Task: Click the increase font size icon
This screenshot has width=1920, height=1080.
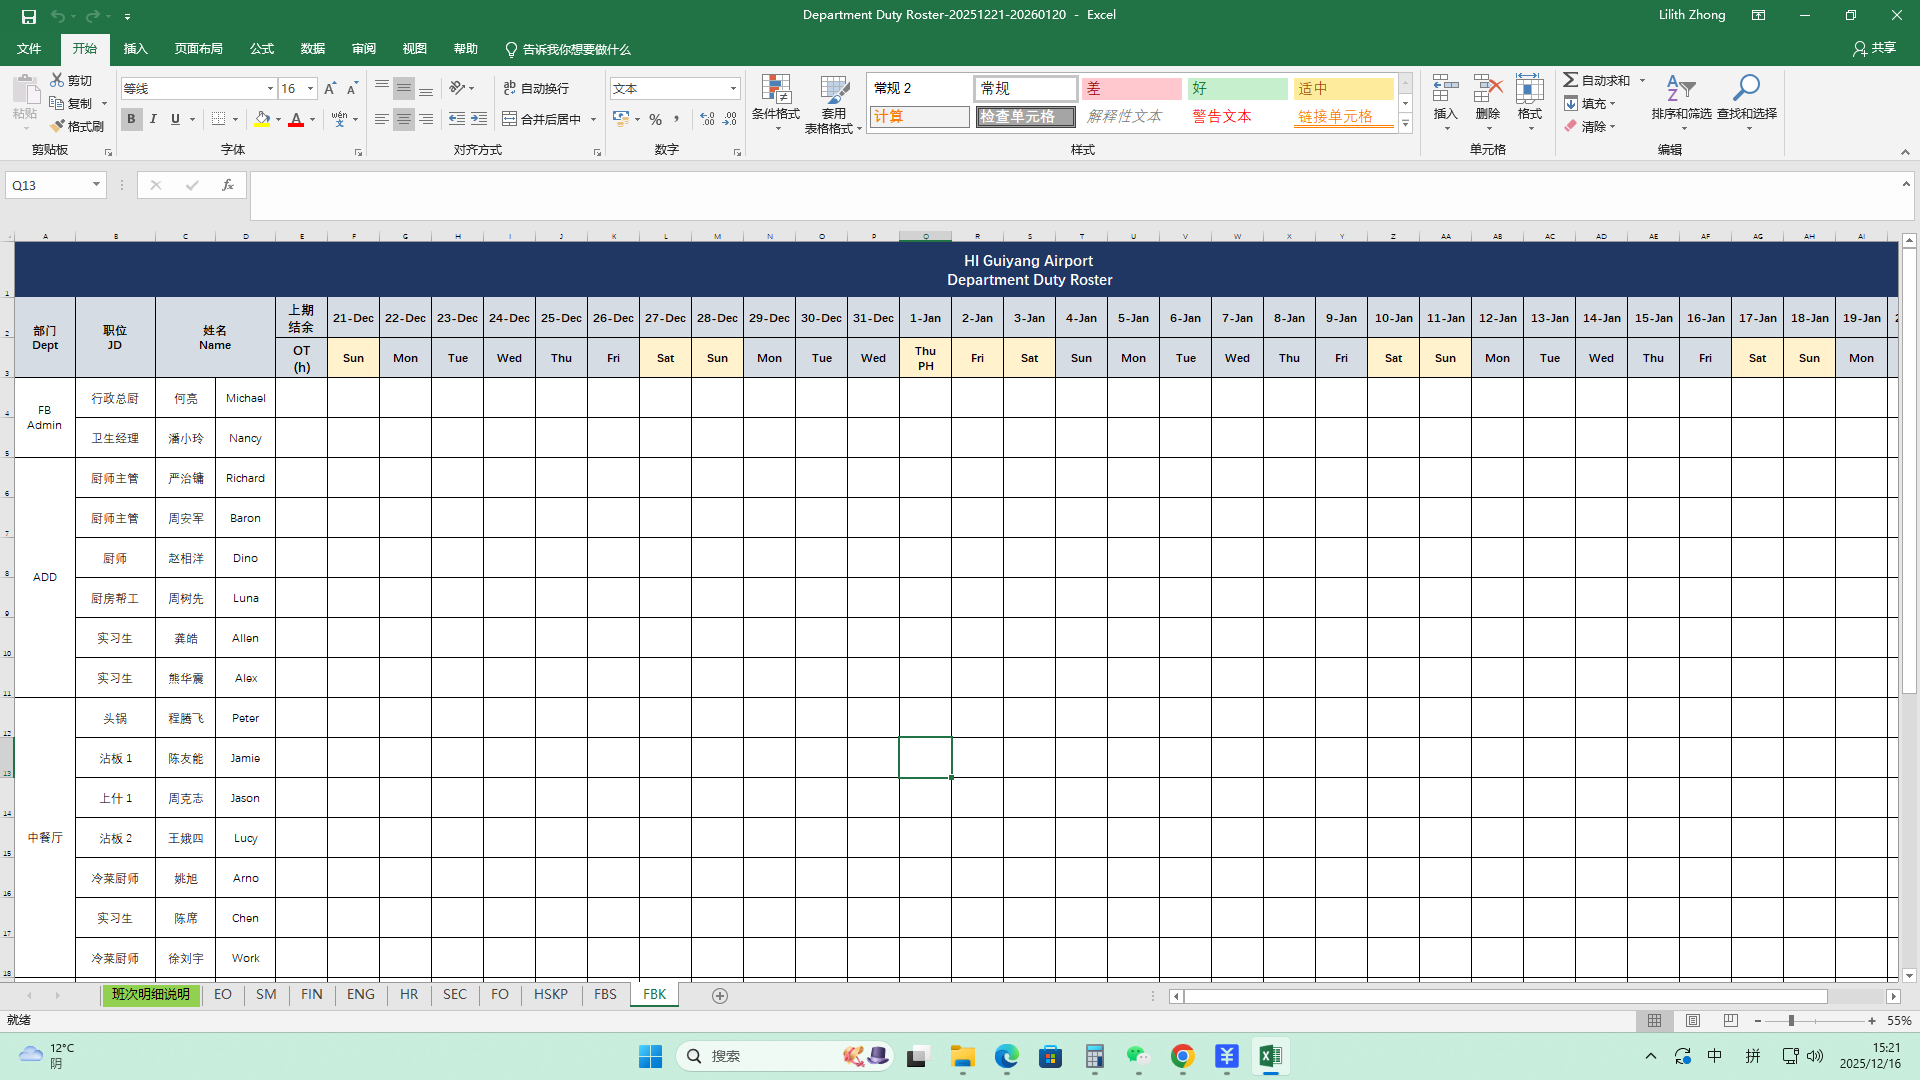Action: click(330, 89)
